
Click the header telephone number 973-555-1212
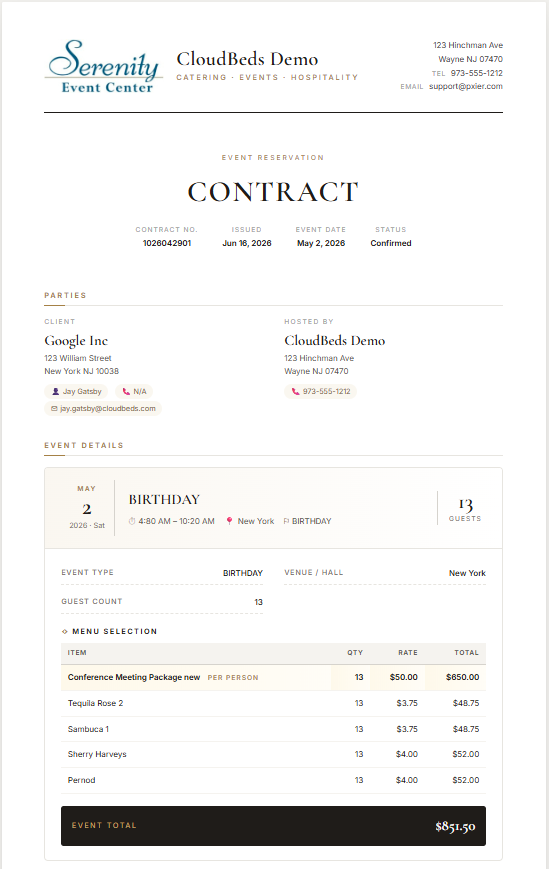pos(476,73)
